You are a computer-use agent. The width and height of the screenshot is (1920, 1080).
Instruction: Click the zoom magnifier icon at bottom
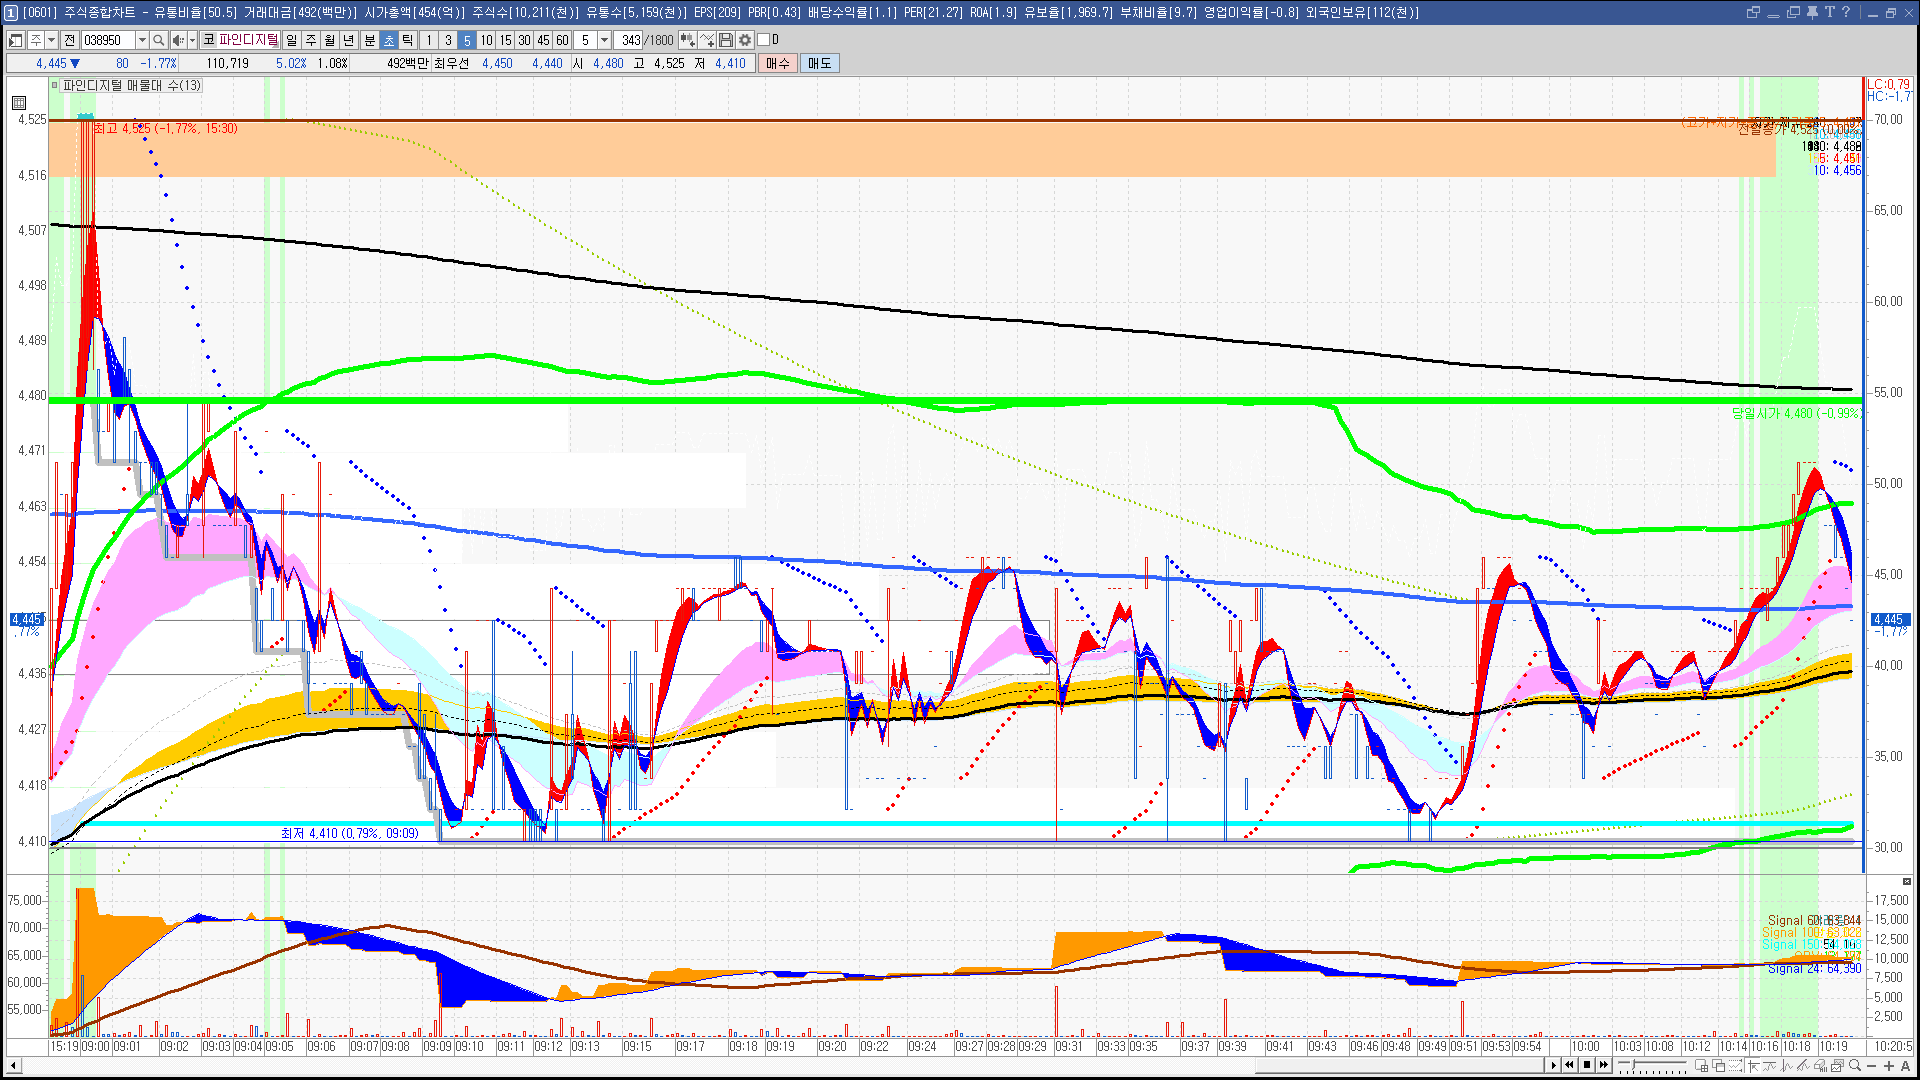pos(1854,1065)
